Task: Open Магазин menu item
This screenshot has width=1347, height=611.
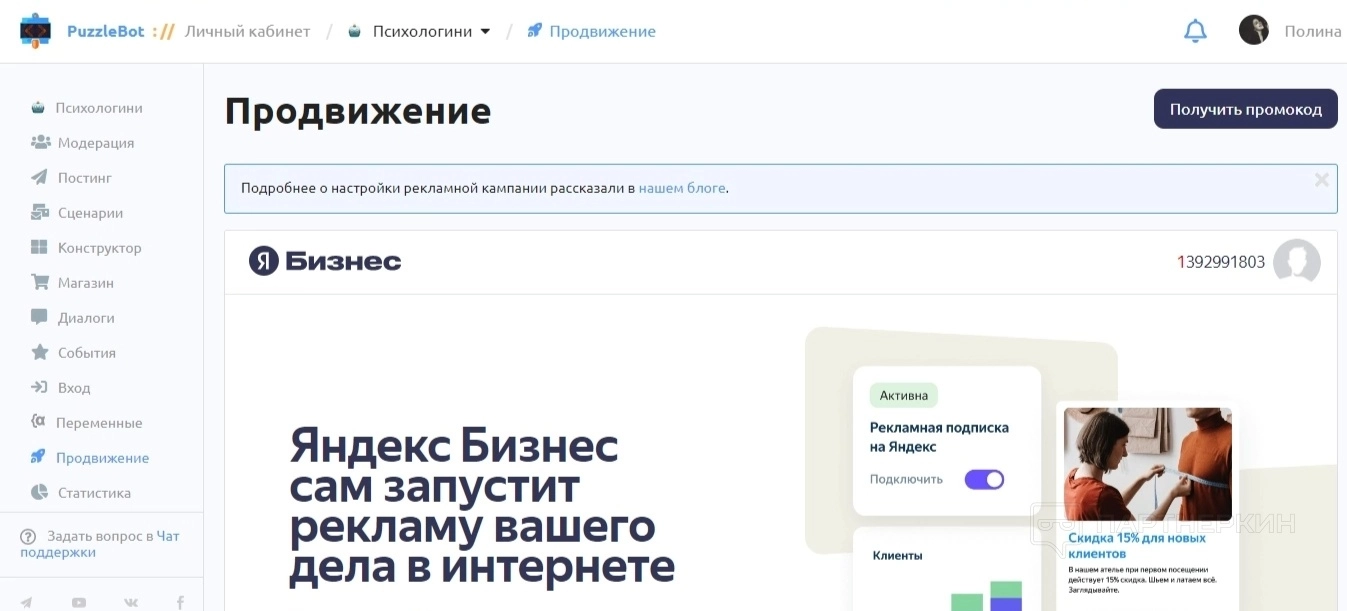Action: [86, 282]
